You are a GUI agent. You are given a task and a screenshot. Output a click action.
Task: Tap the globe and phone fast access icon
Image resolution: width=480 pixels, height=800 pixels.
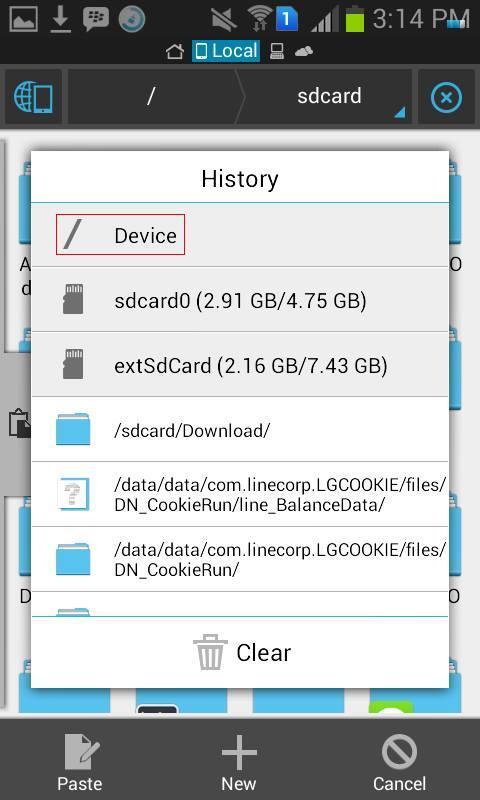(x=34, y=97)
